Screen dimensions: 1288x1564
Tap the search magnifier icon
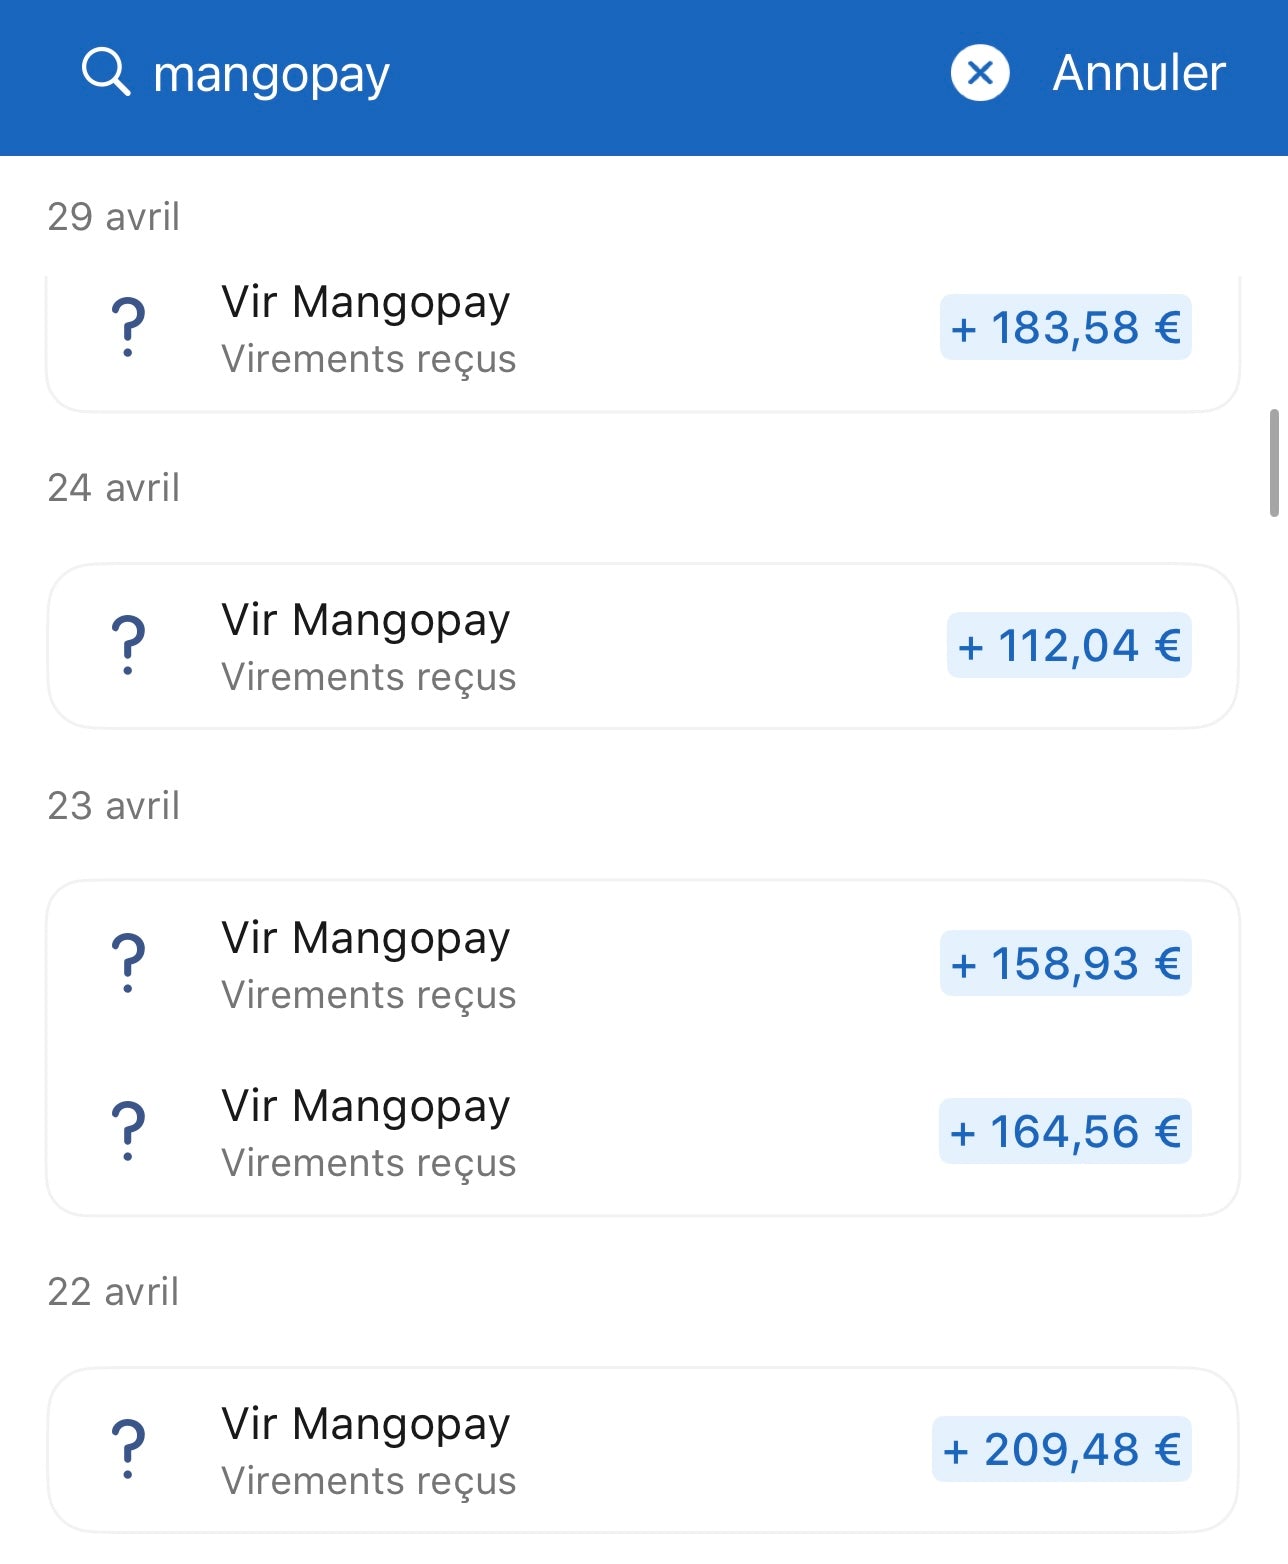coord(106,73)
